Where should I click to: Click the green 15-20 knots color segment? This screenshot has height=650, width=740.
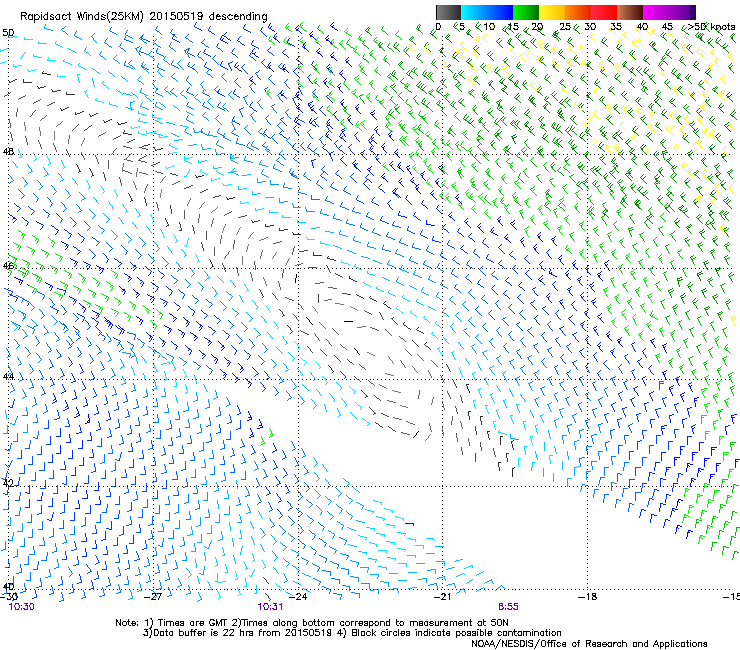coord(526,12)
